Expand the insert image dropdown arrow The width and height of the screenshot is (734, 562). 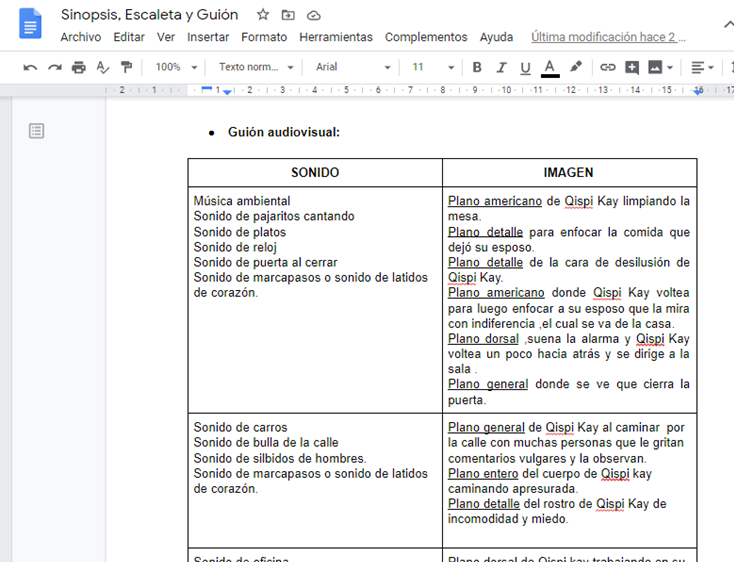pos(670,68)
